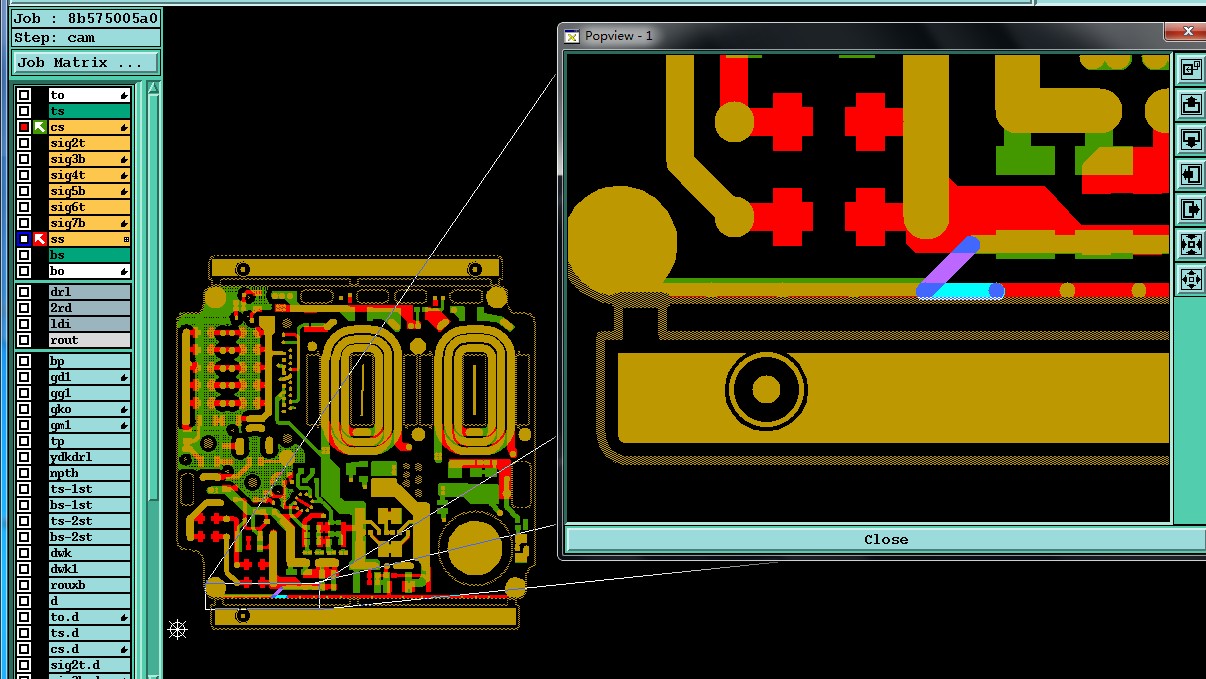Click the layer list scroll-up arrow
The image size is (1206, 679).
click(153, 88)
